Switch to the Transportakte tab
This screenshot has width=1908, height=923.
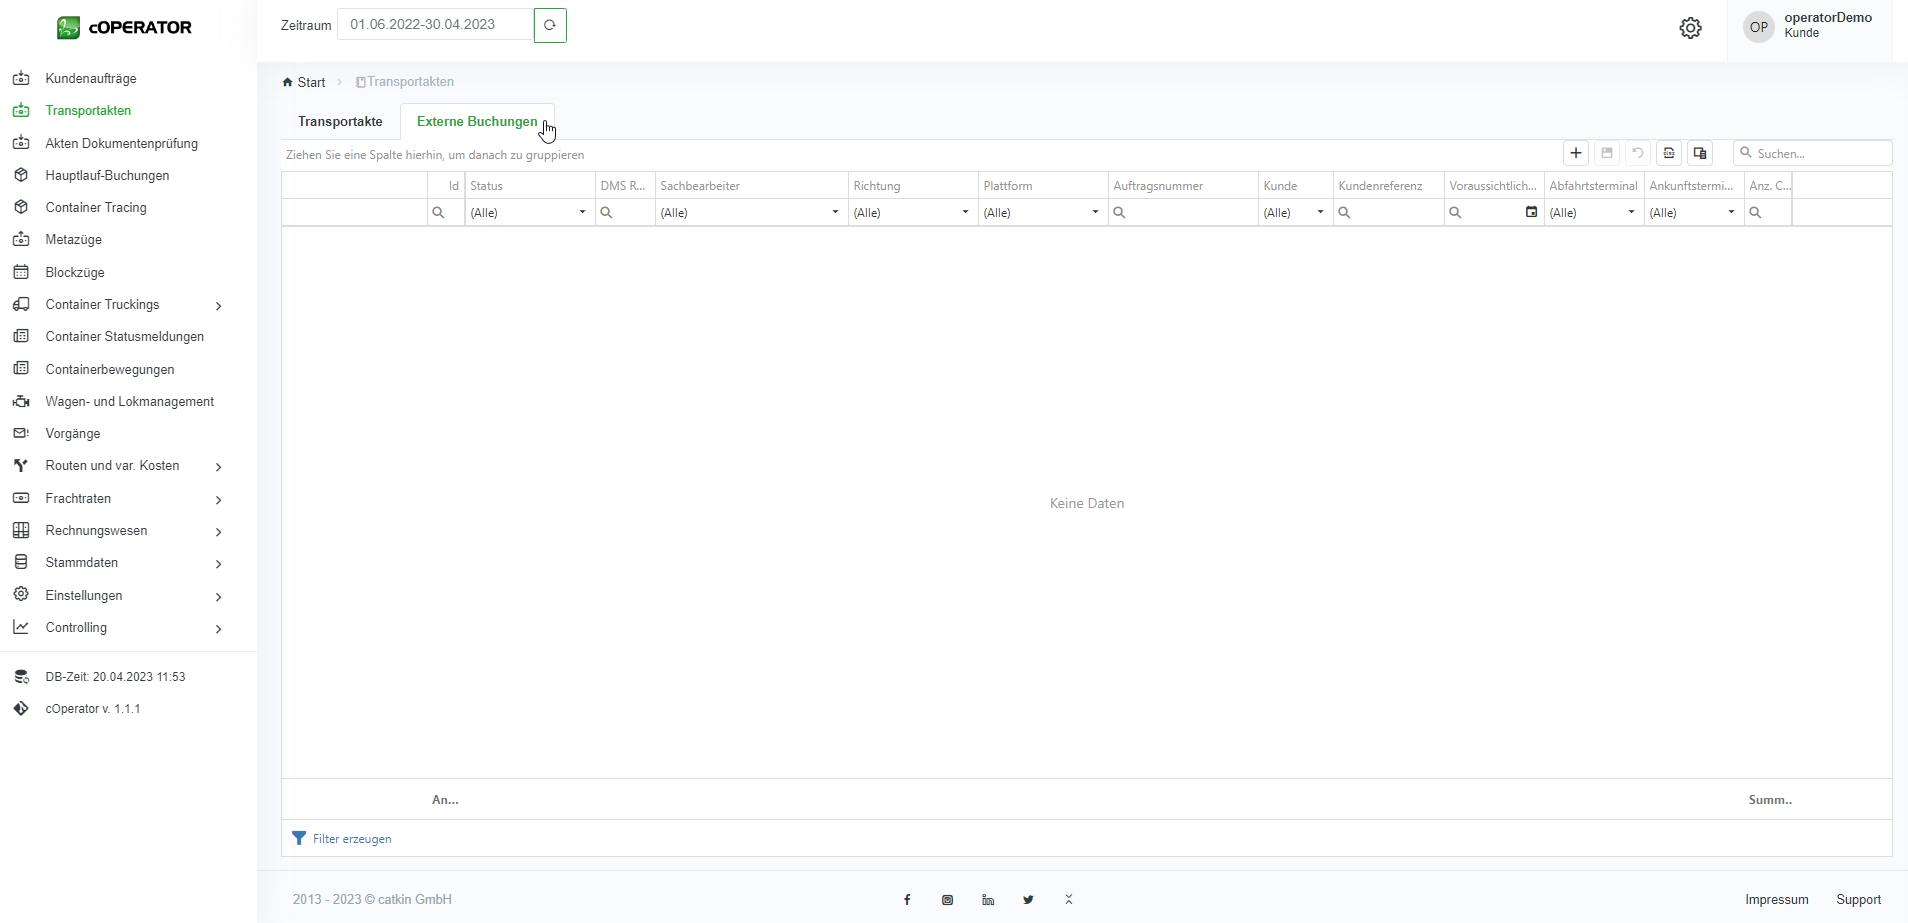340,122
